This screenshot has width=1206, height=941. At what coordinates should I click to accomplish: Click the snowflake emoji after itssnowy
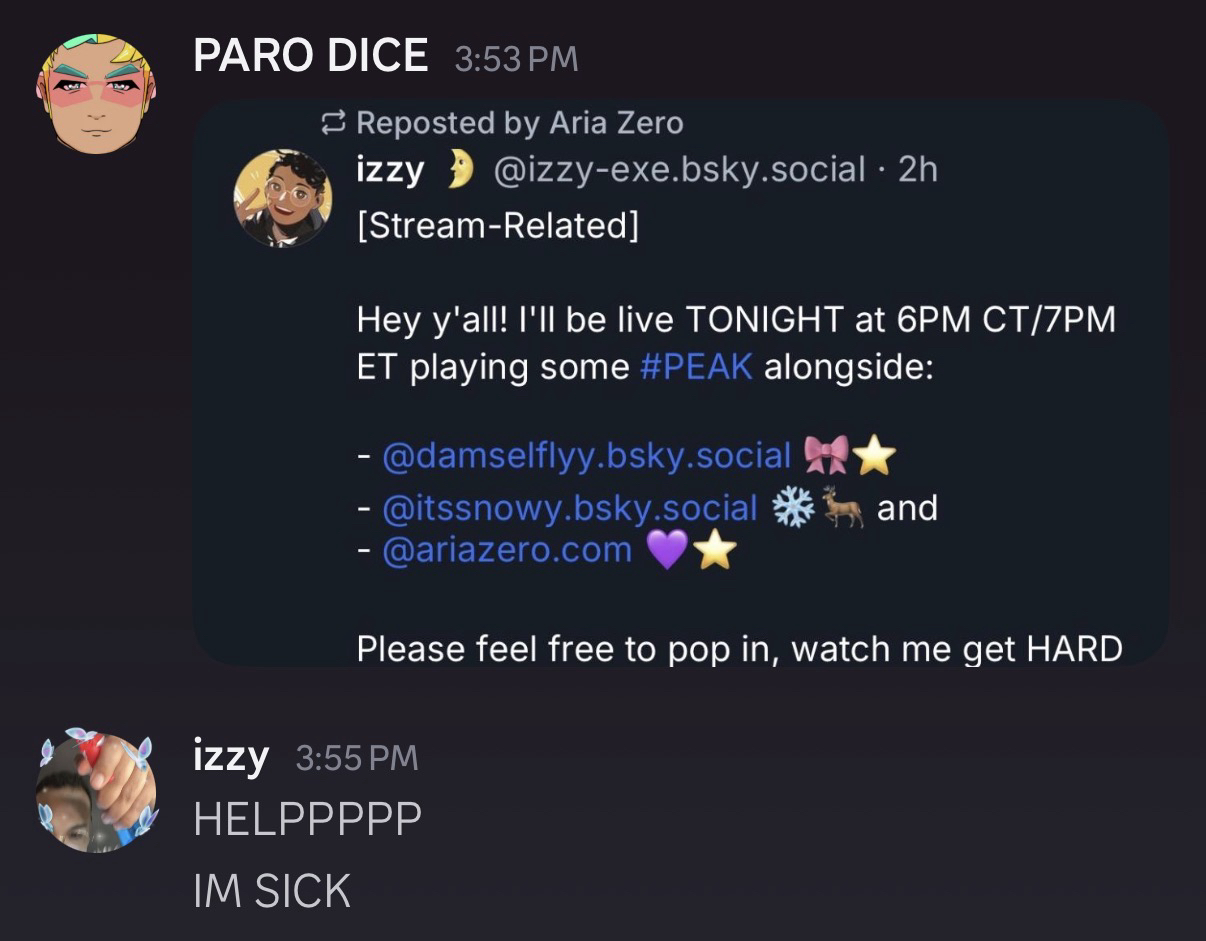pos(793,508)
